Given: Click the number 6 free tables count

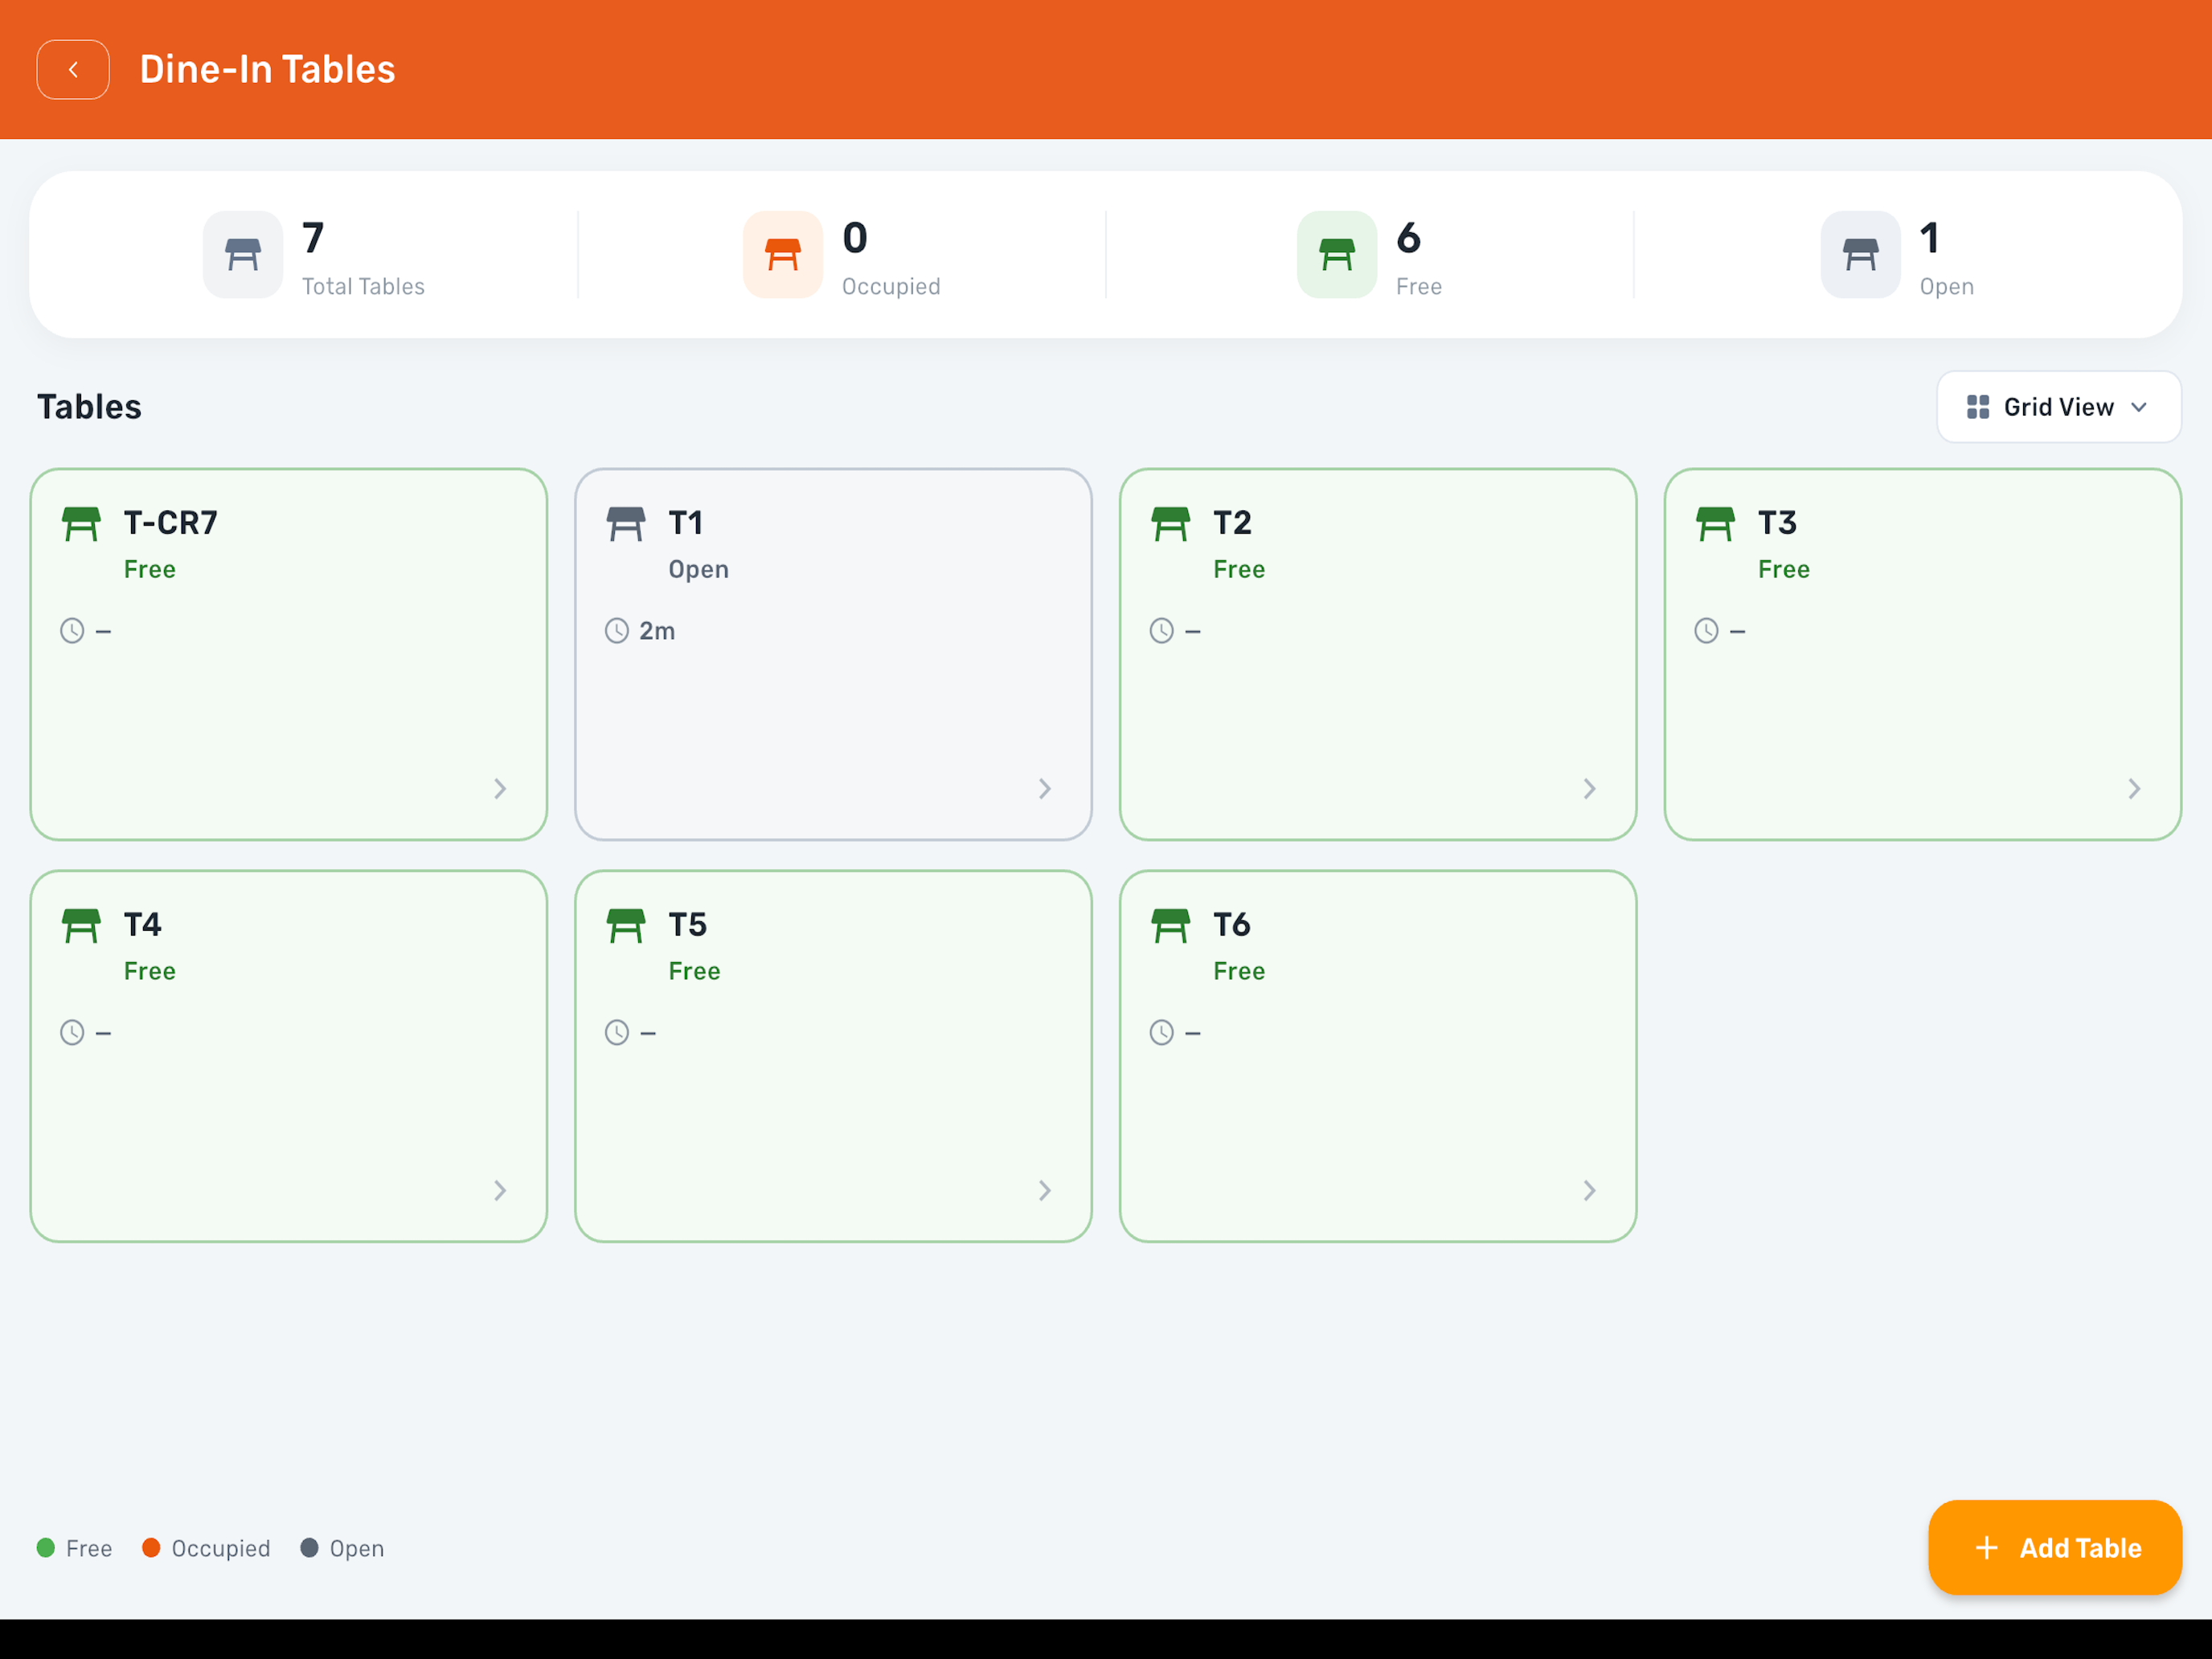Looking at the screenshot, I should pyautogui.click(x=1409, y=238).
